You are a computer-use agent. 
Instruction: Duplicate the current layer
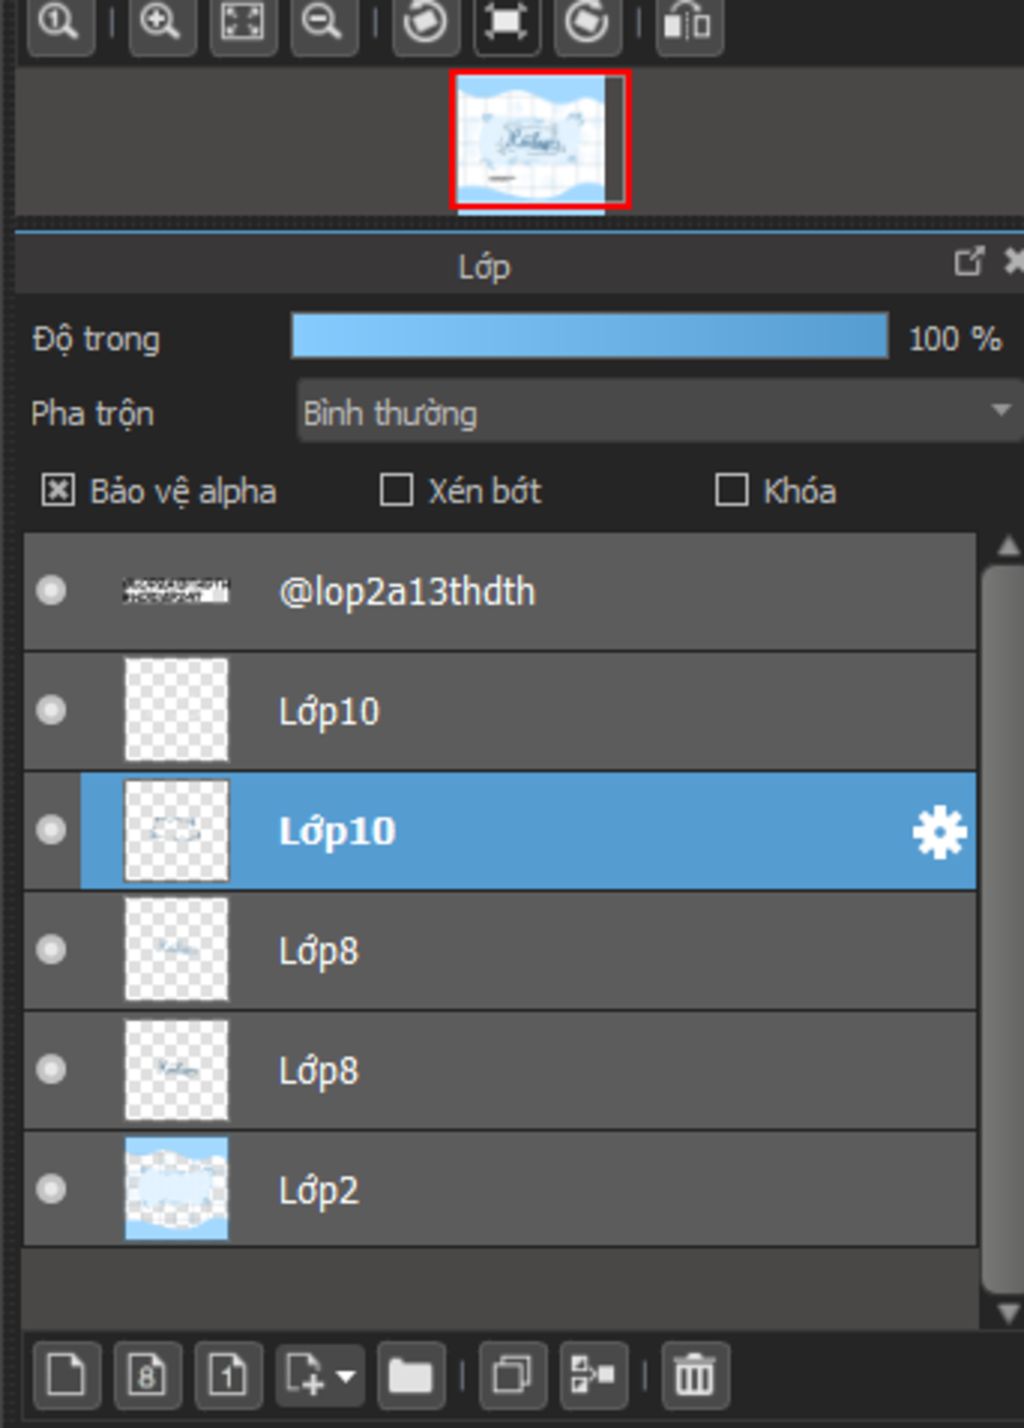[512, 1375]
